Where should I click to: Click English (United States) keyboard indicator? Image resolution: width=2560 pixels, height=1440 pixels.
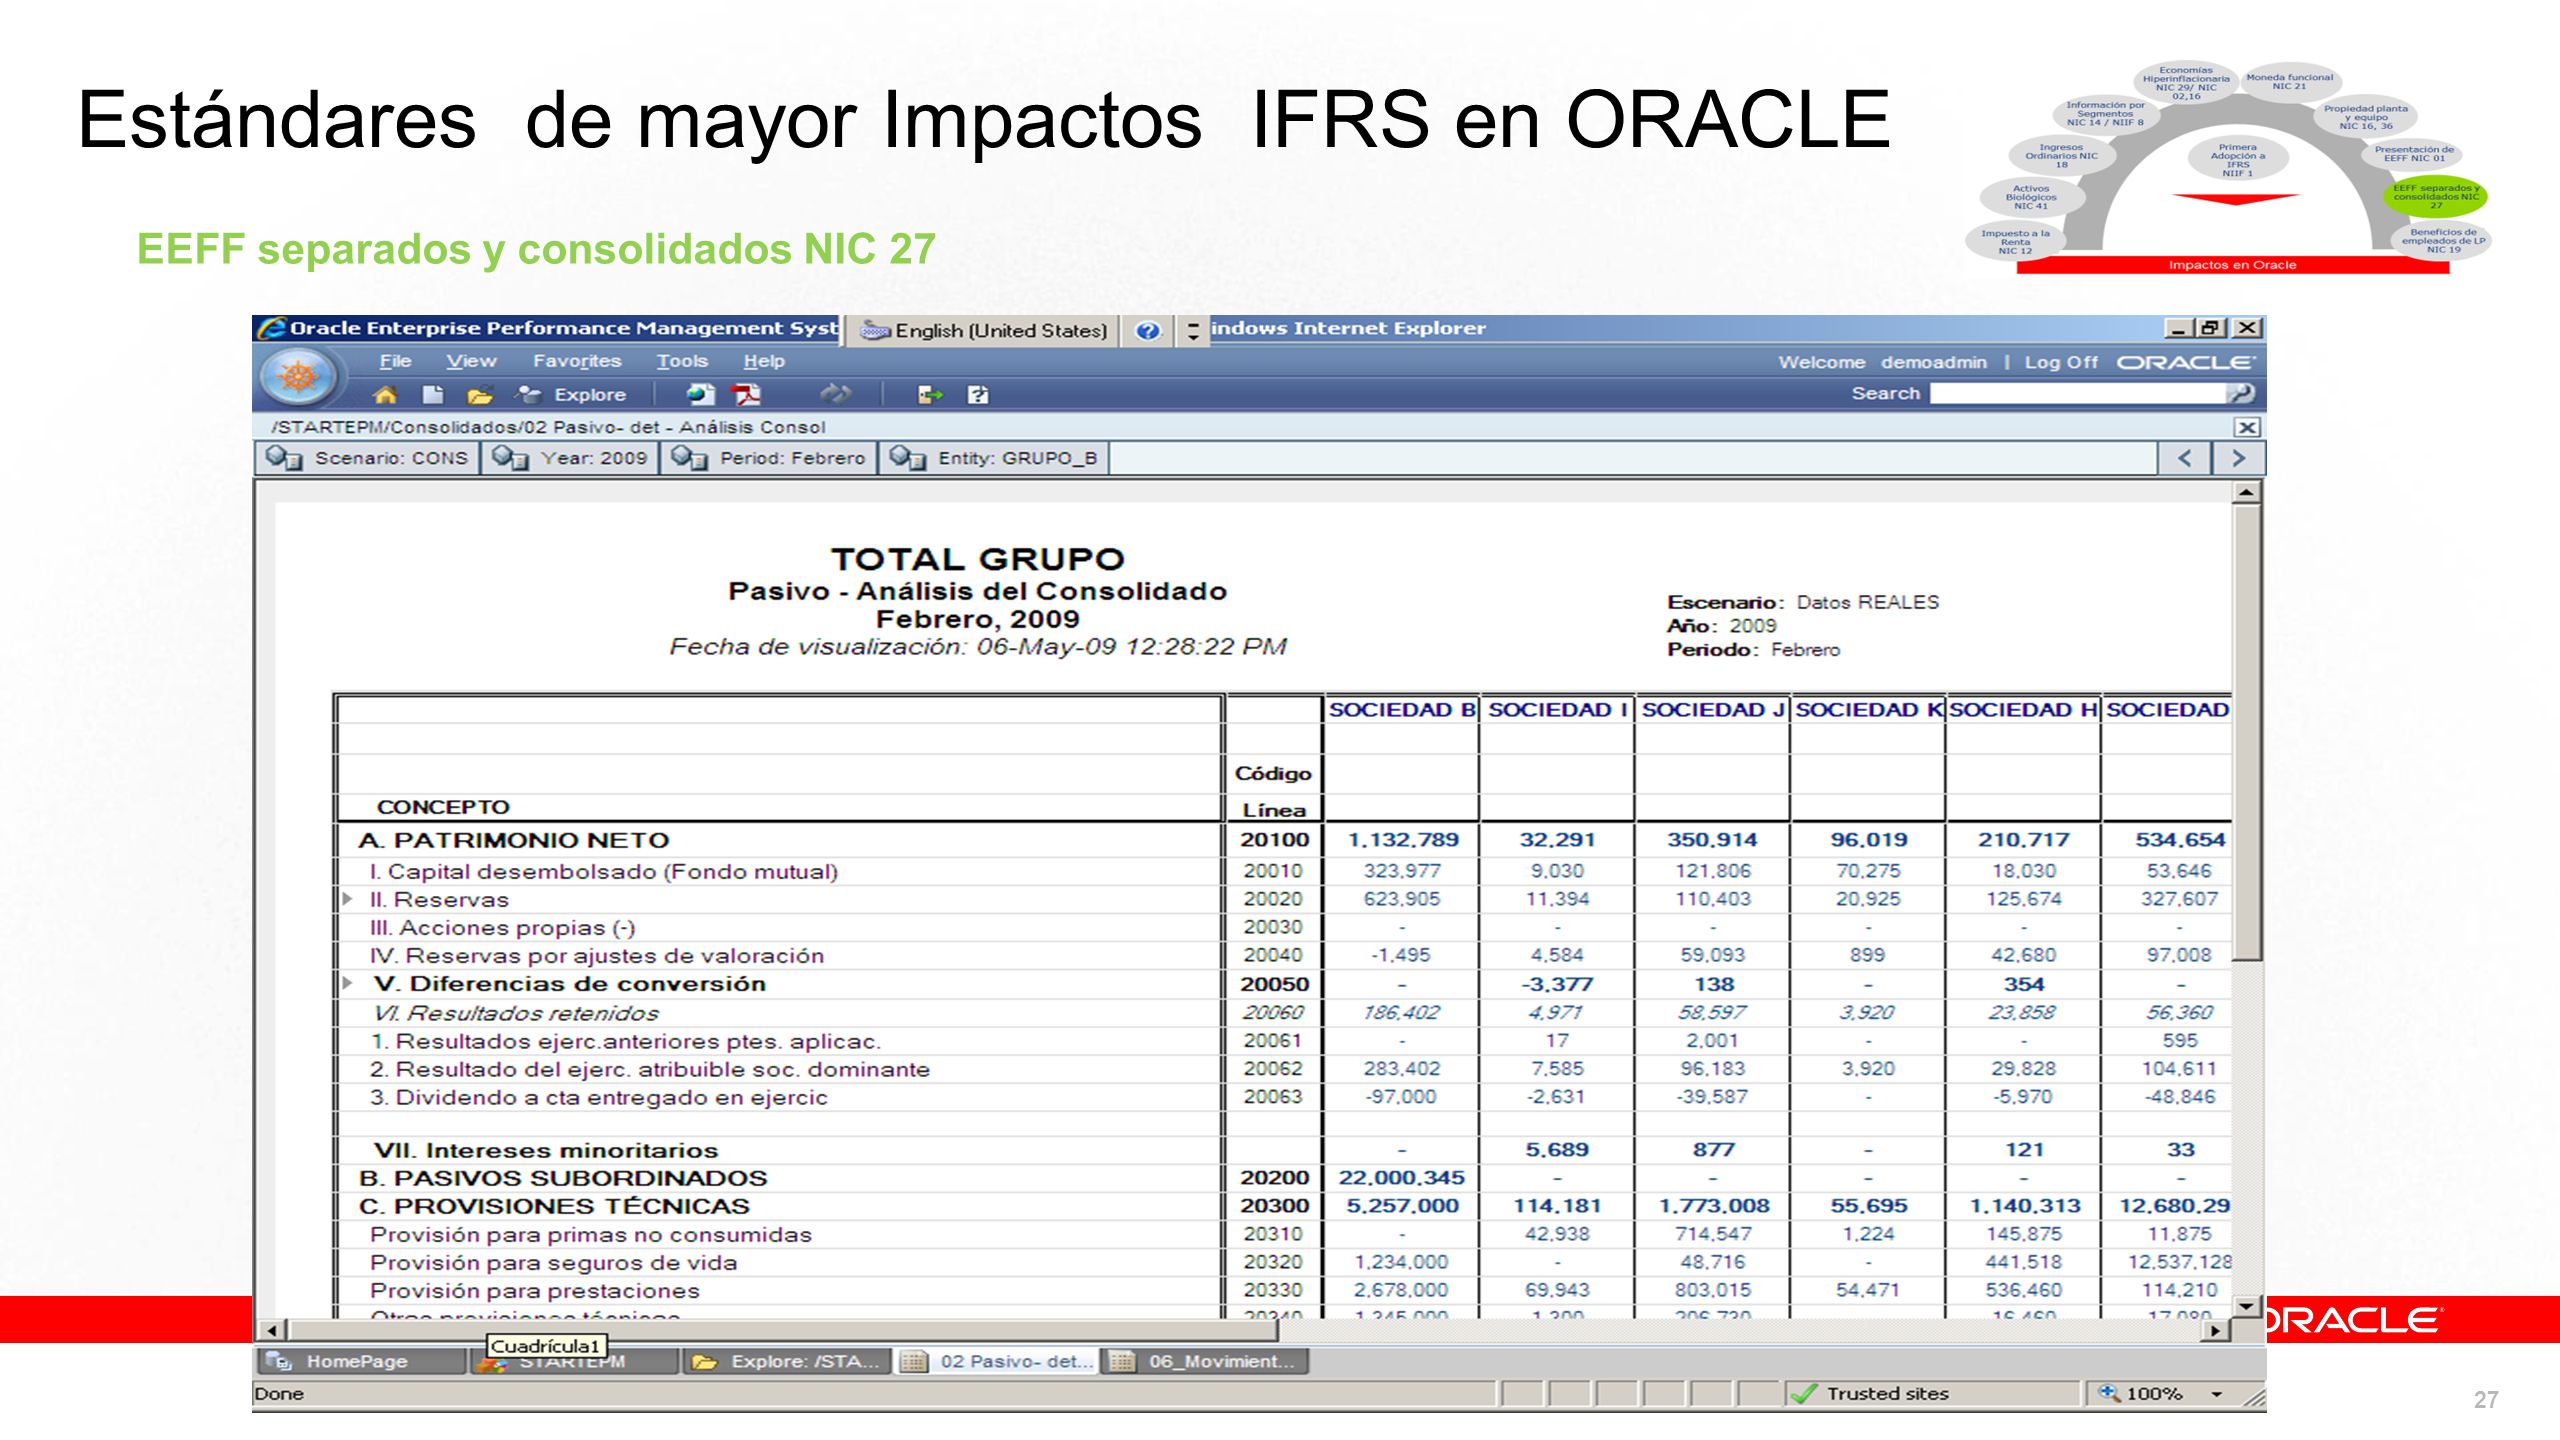coord(984,331)
